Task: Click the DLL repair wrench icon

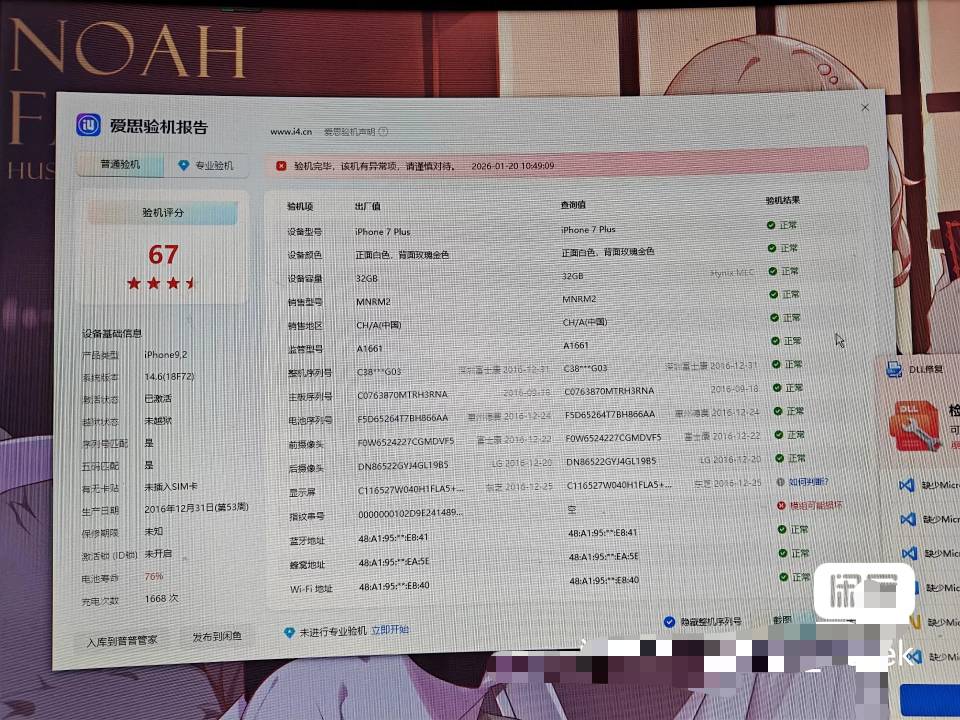Action: click(x=919, y=427)
